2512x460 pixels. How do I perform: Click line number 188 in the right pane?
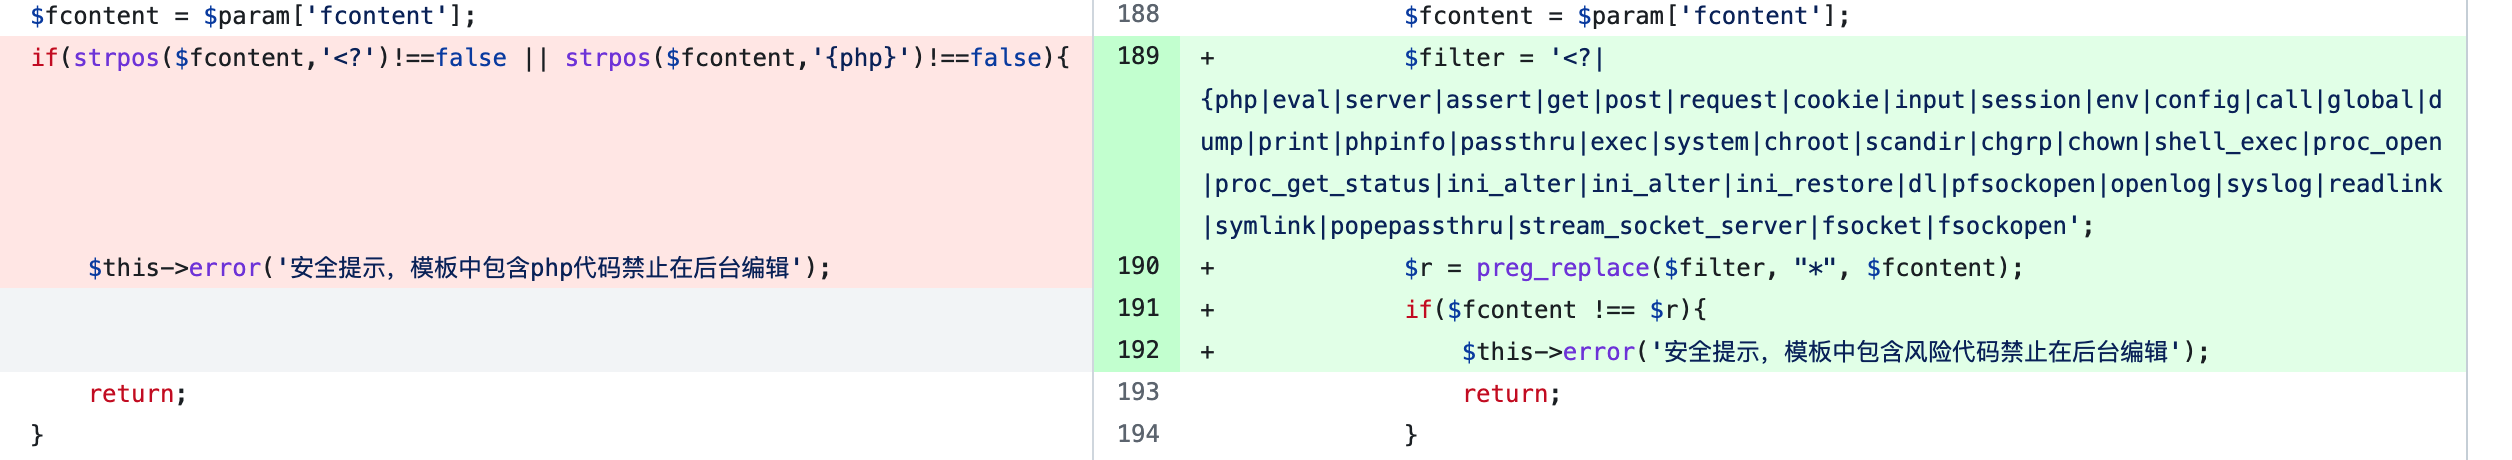[1138, 14]
